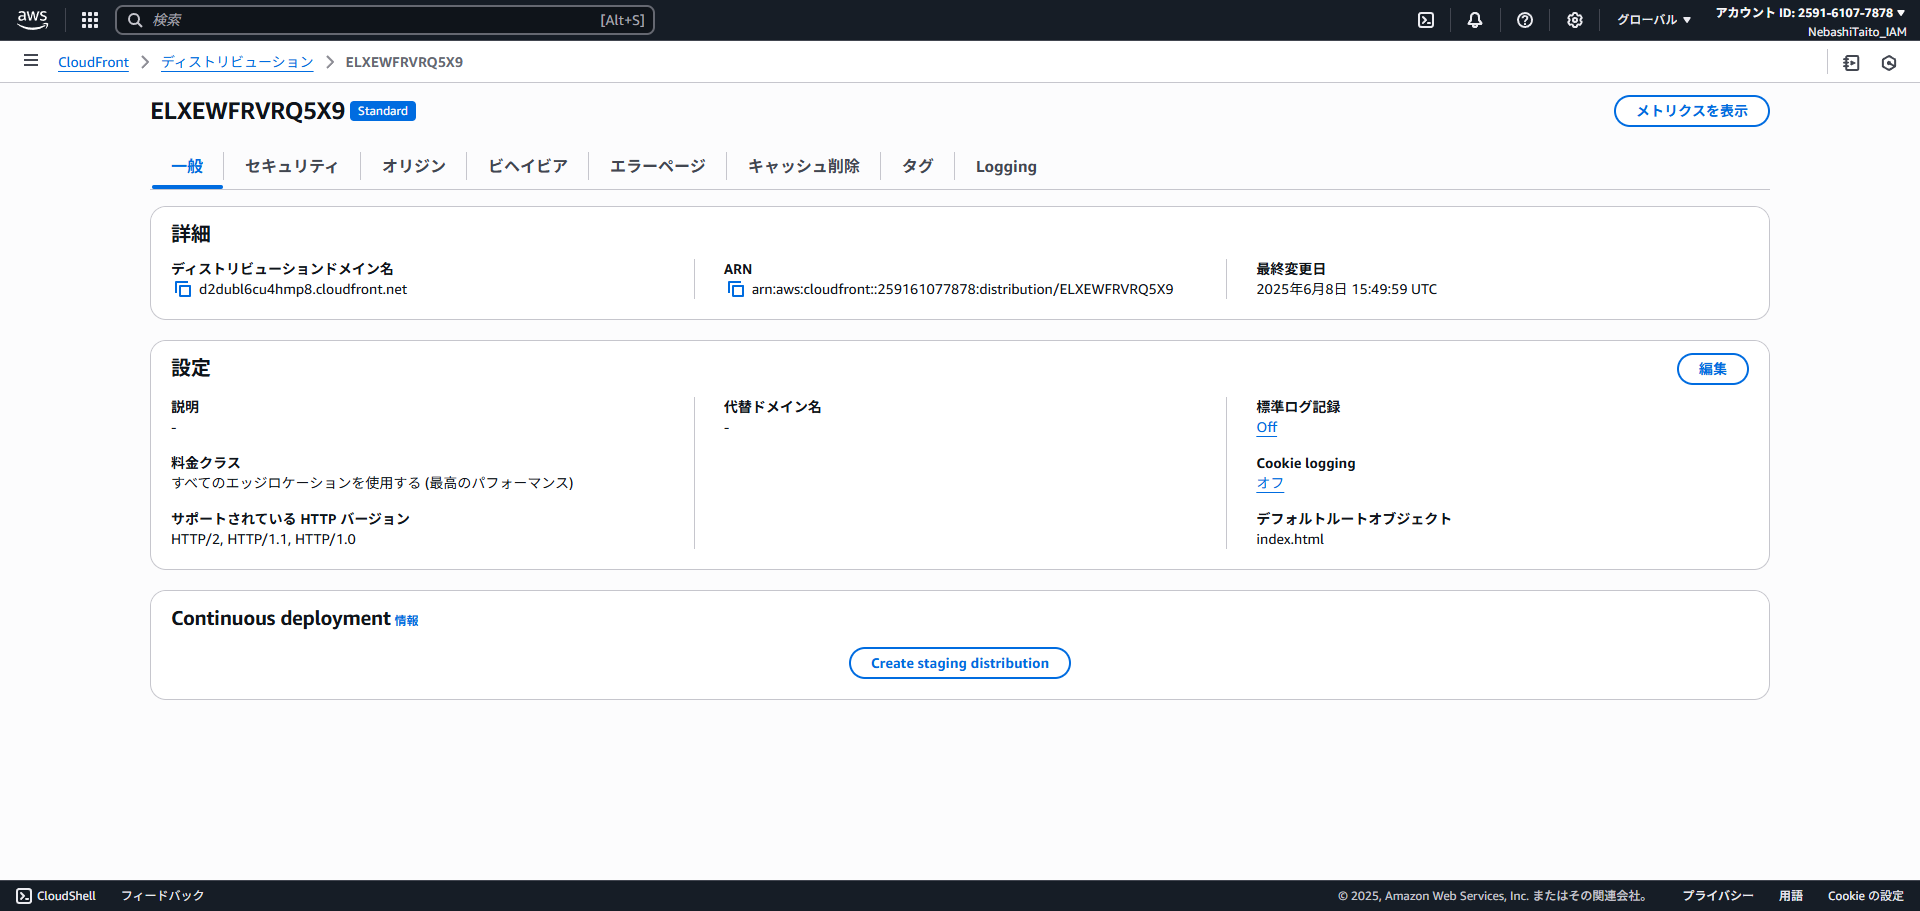Click Create staging distribution button
The height and width of the screenshot is (911, 1920).
(959, 663)
